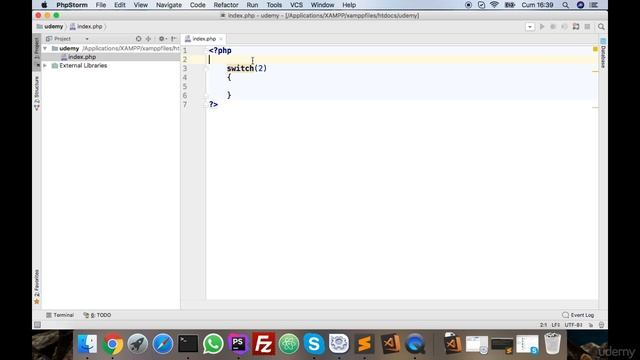
Task: Click fold marker at switch line
Action: point(207,68)
